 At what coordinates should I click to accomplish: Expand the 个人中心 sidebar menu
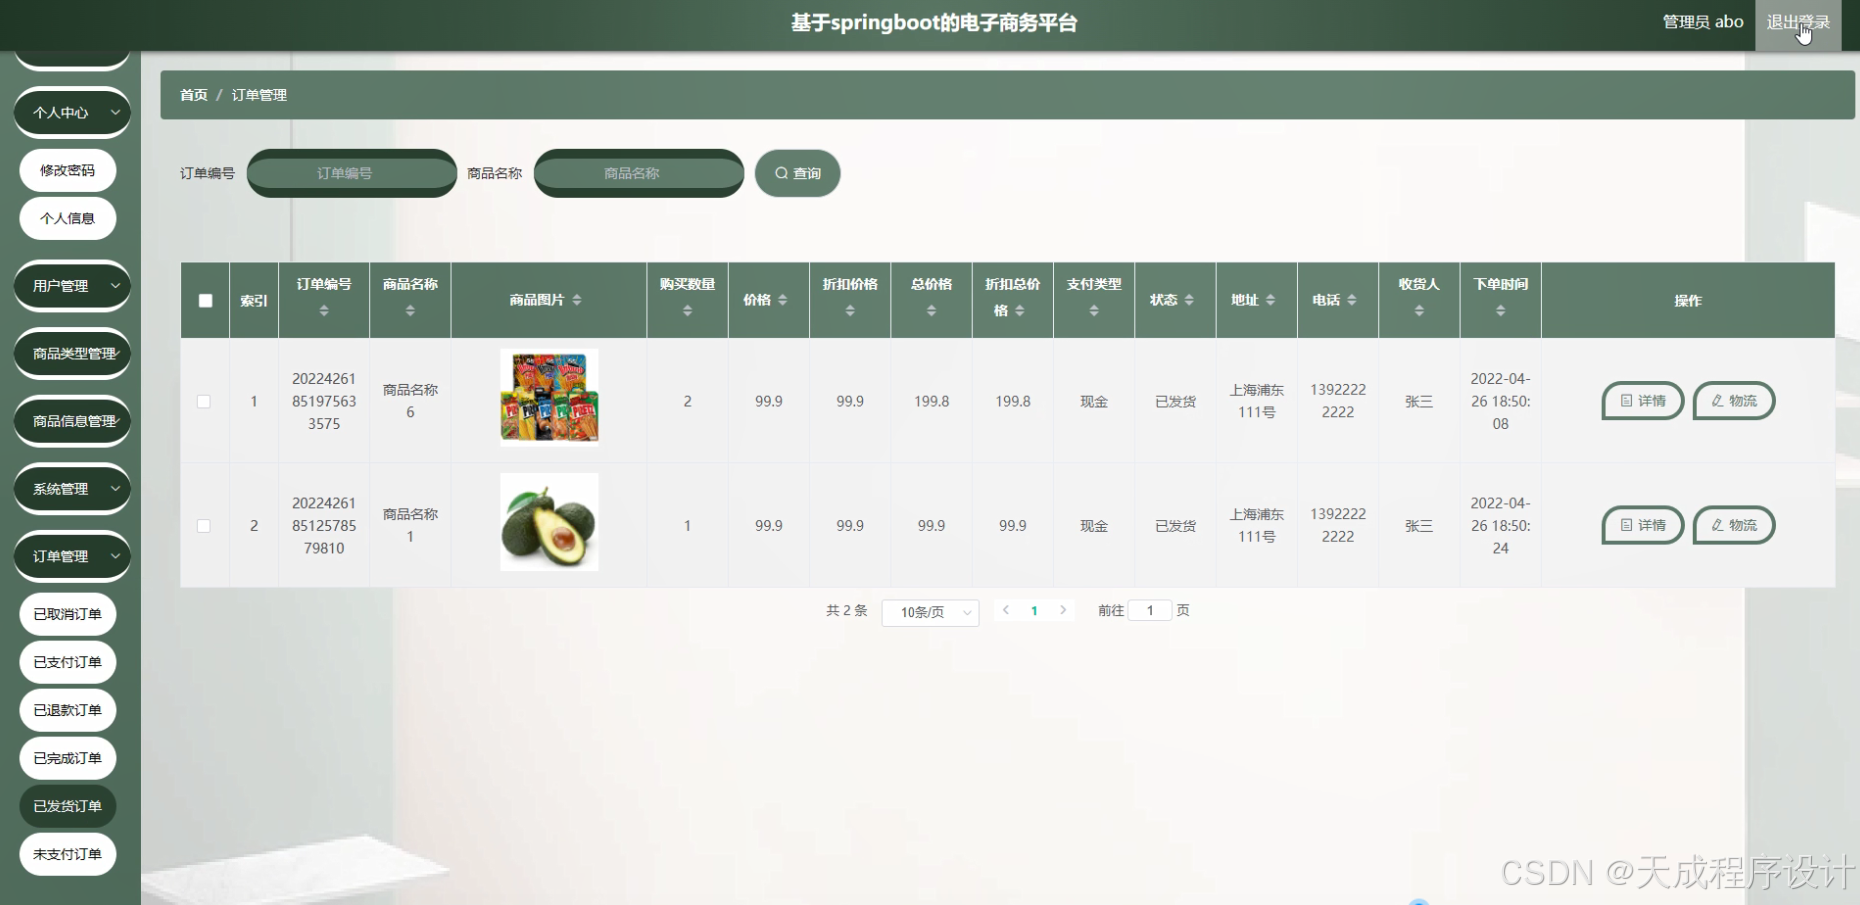[x=71, y=112]
